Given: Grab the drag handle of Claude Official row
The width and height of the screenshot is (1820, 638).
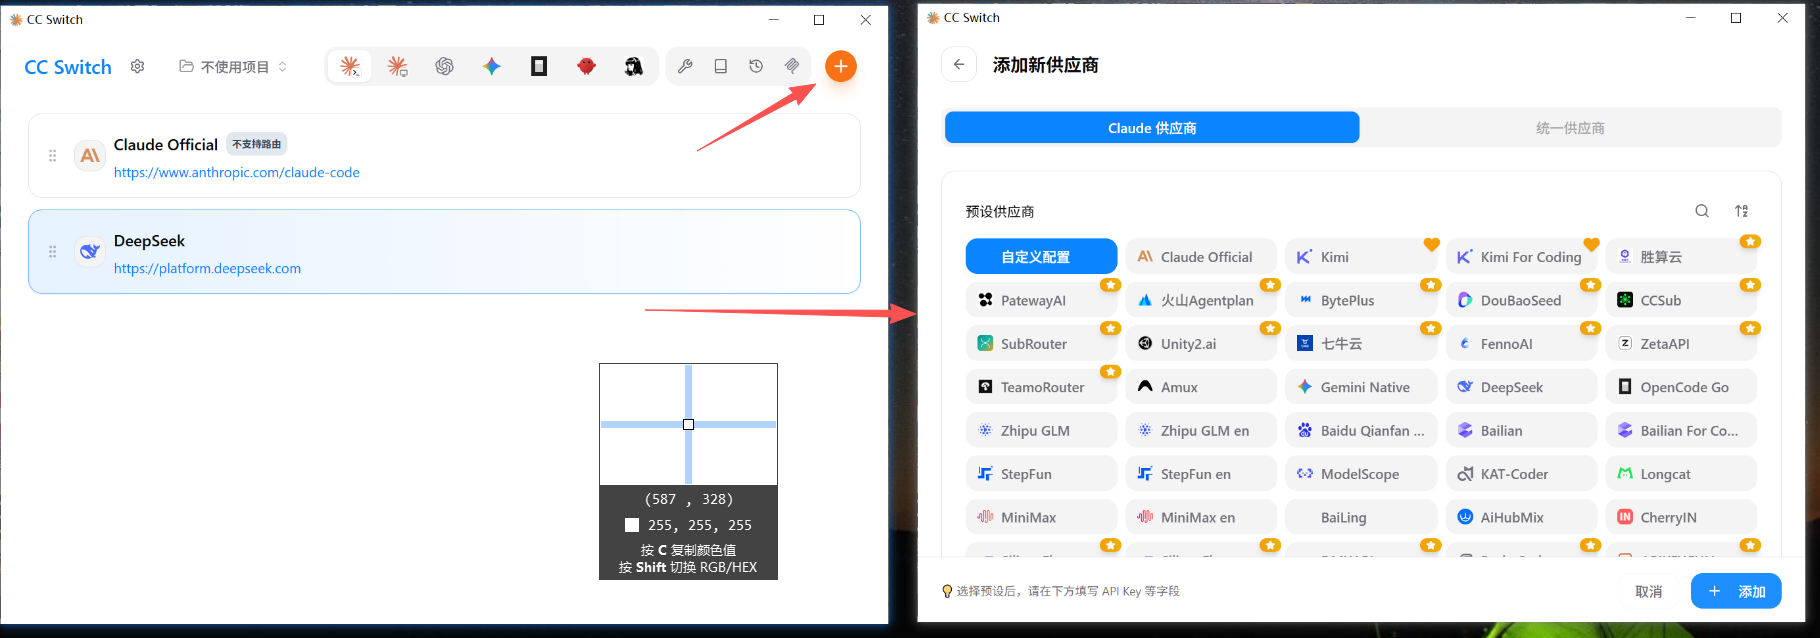Looking at the screenshot, I should coord(53,156).
